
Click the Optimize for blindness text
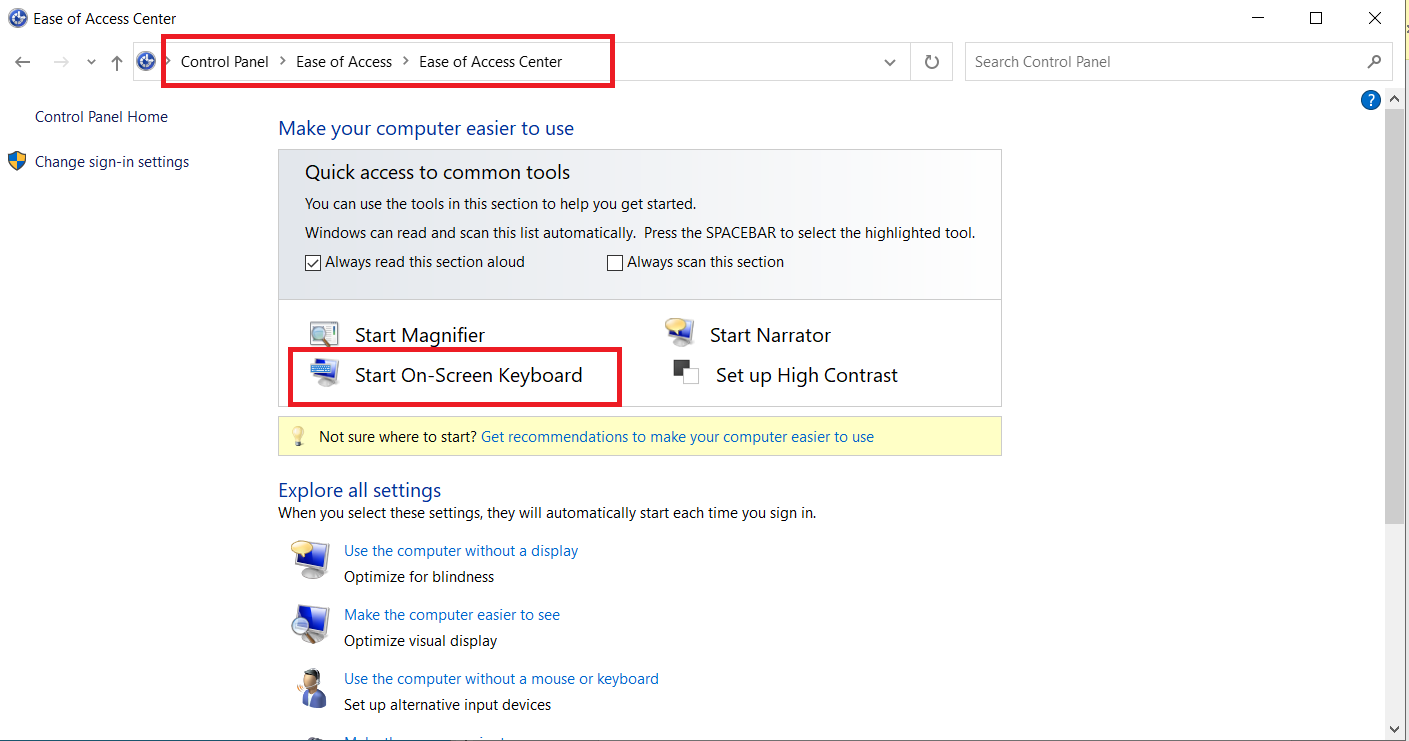click(419, 577)
